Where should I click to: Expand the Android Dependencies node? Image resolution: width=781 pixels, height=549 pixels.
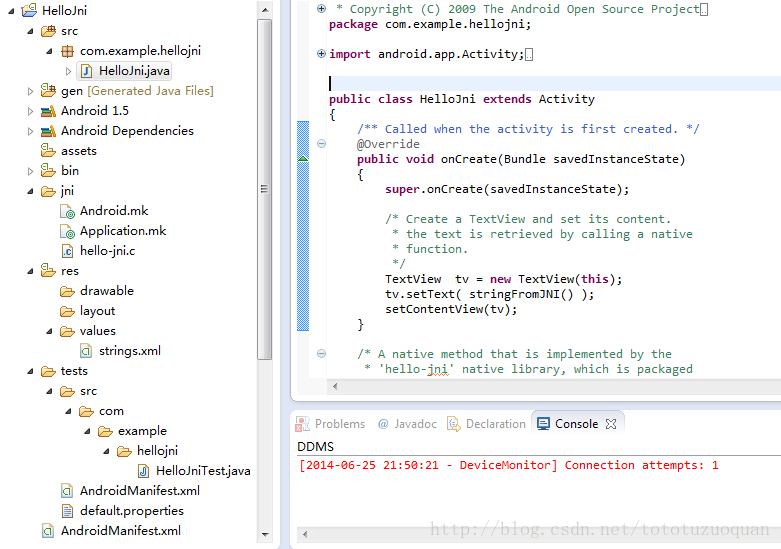[x=30, y=131]
